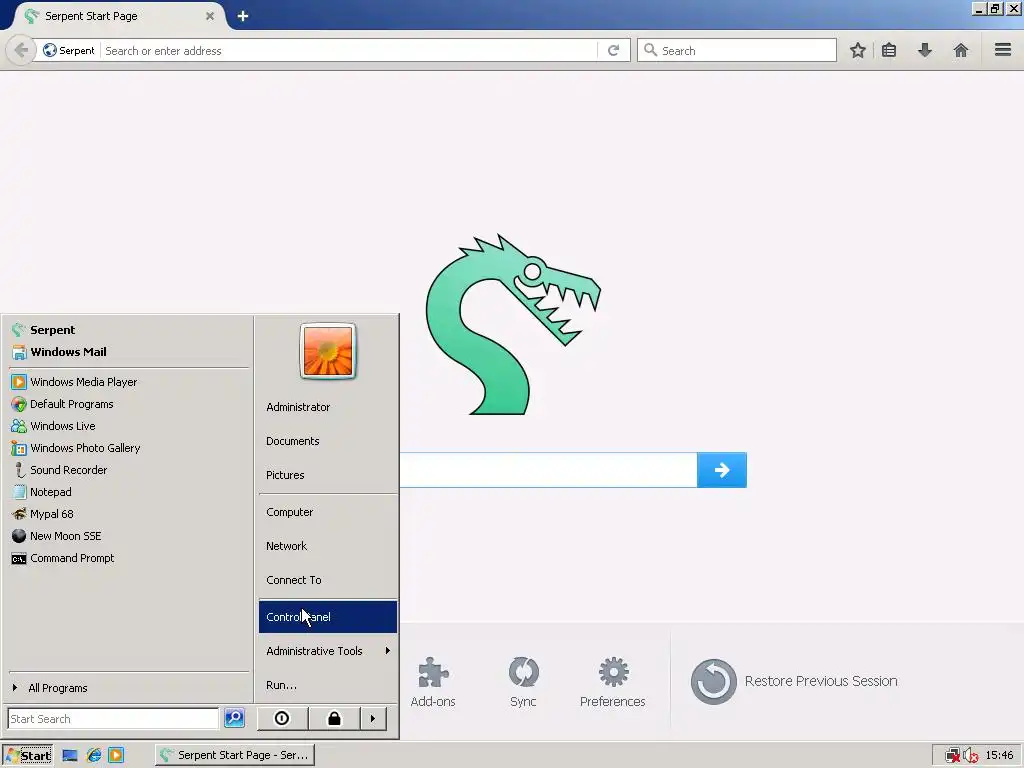The height and width of the screenshot is (768, 1024).
Task: Open Network from Start menu
Action: [328, 546]
